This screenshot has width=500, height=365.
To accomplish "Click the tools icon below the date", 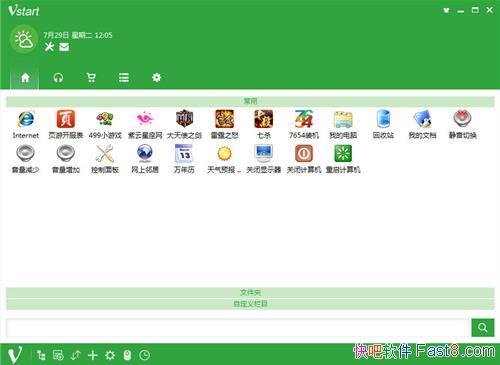I will click(49, 47).
